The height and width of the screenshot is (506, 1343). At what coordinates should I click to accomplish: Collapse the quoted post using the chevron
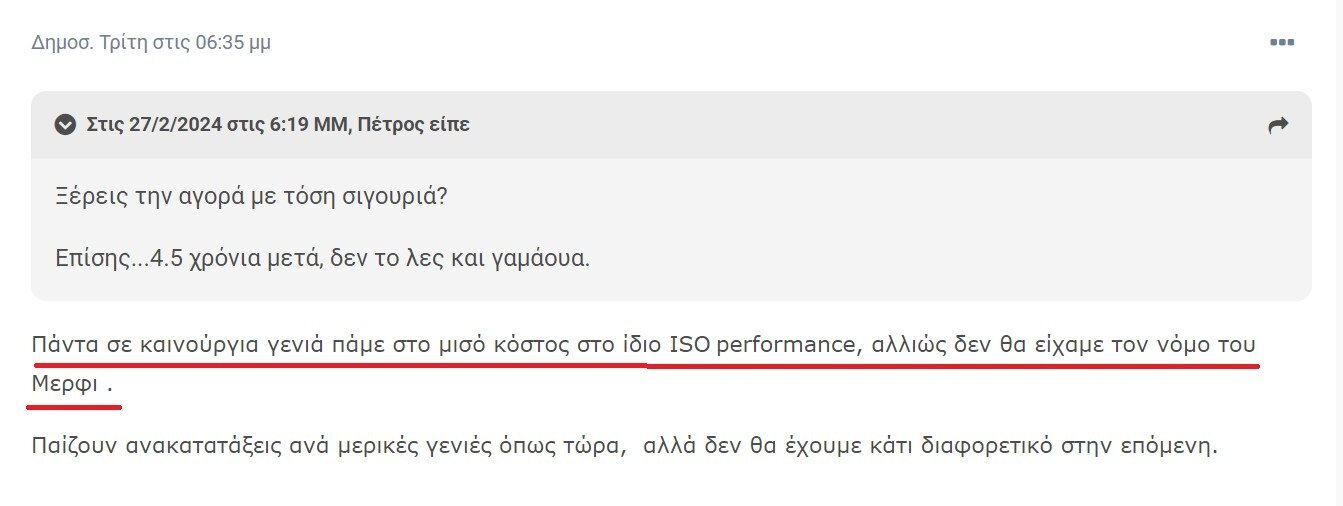tap(65, 125)
